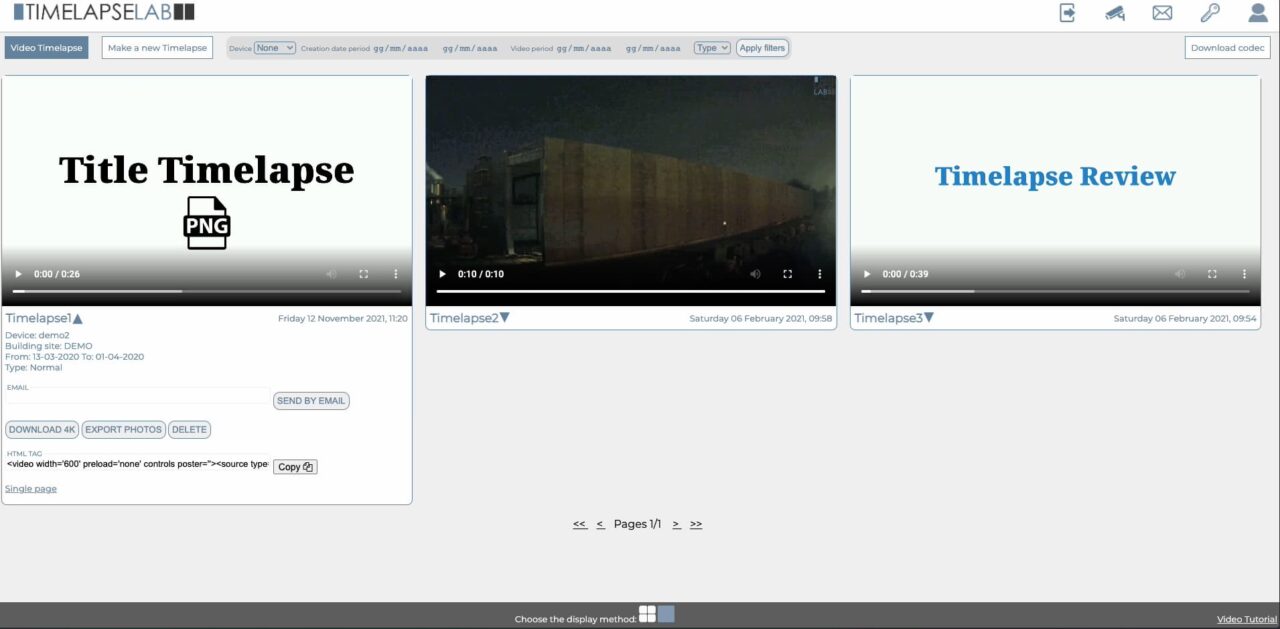Go to previous page with < link
The width and height of the screenshot is (1280, 629).
[600, 524]
